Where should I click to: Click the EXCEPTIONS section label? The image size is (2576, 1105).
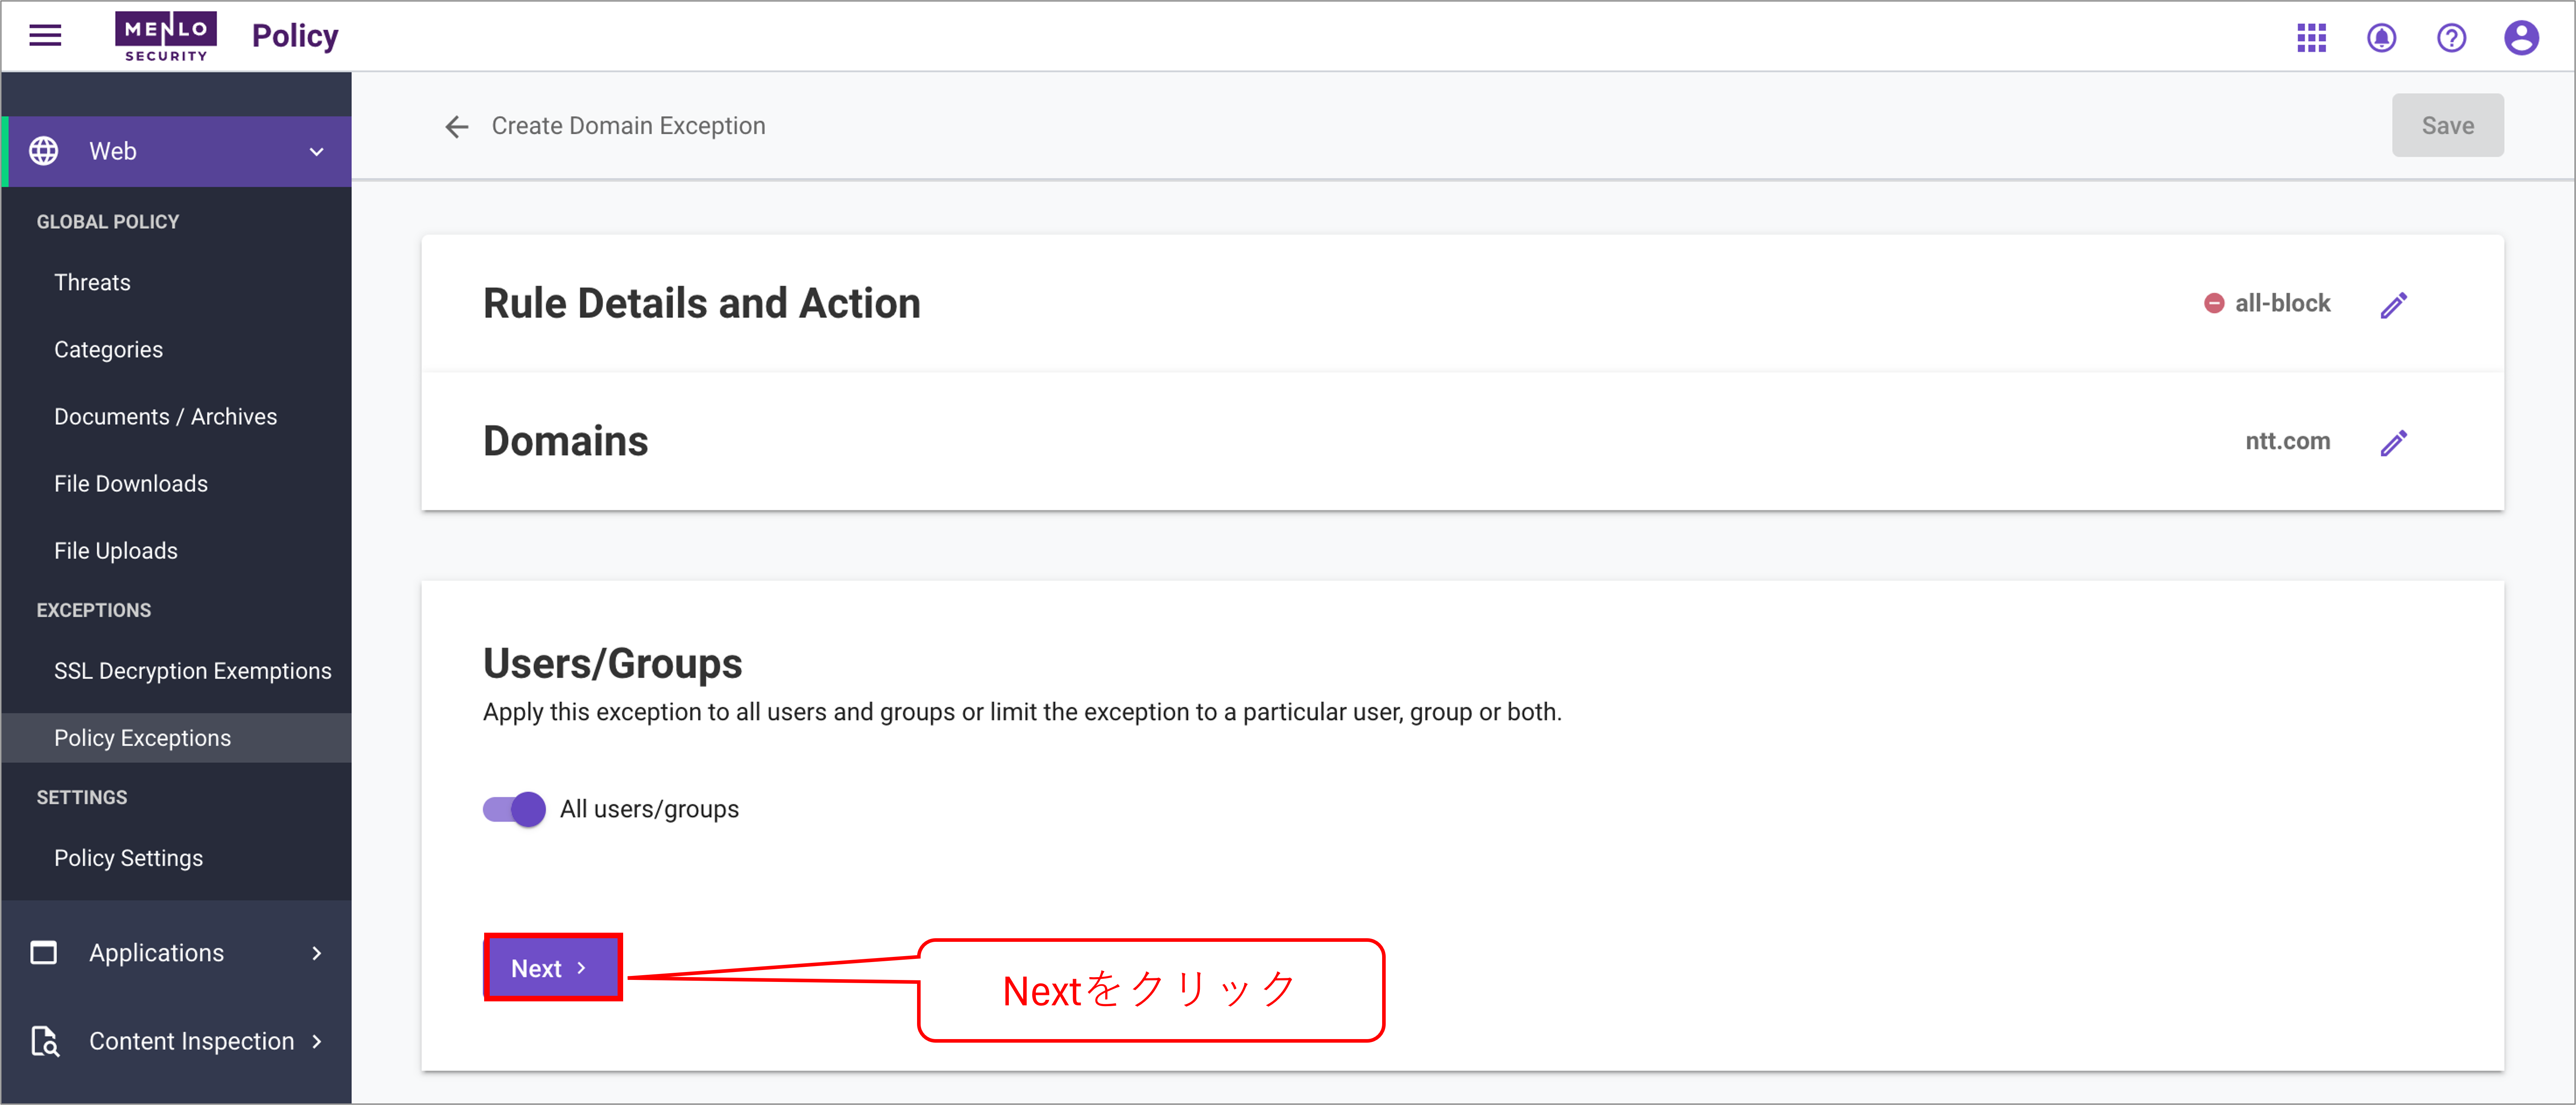(94, 610)
